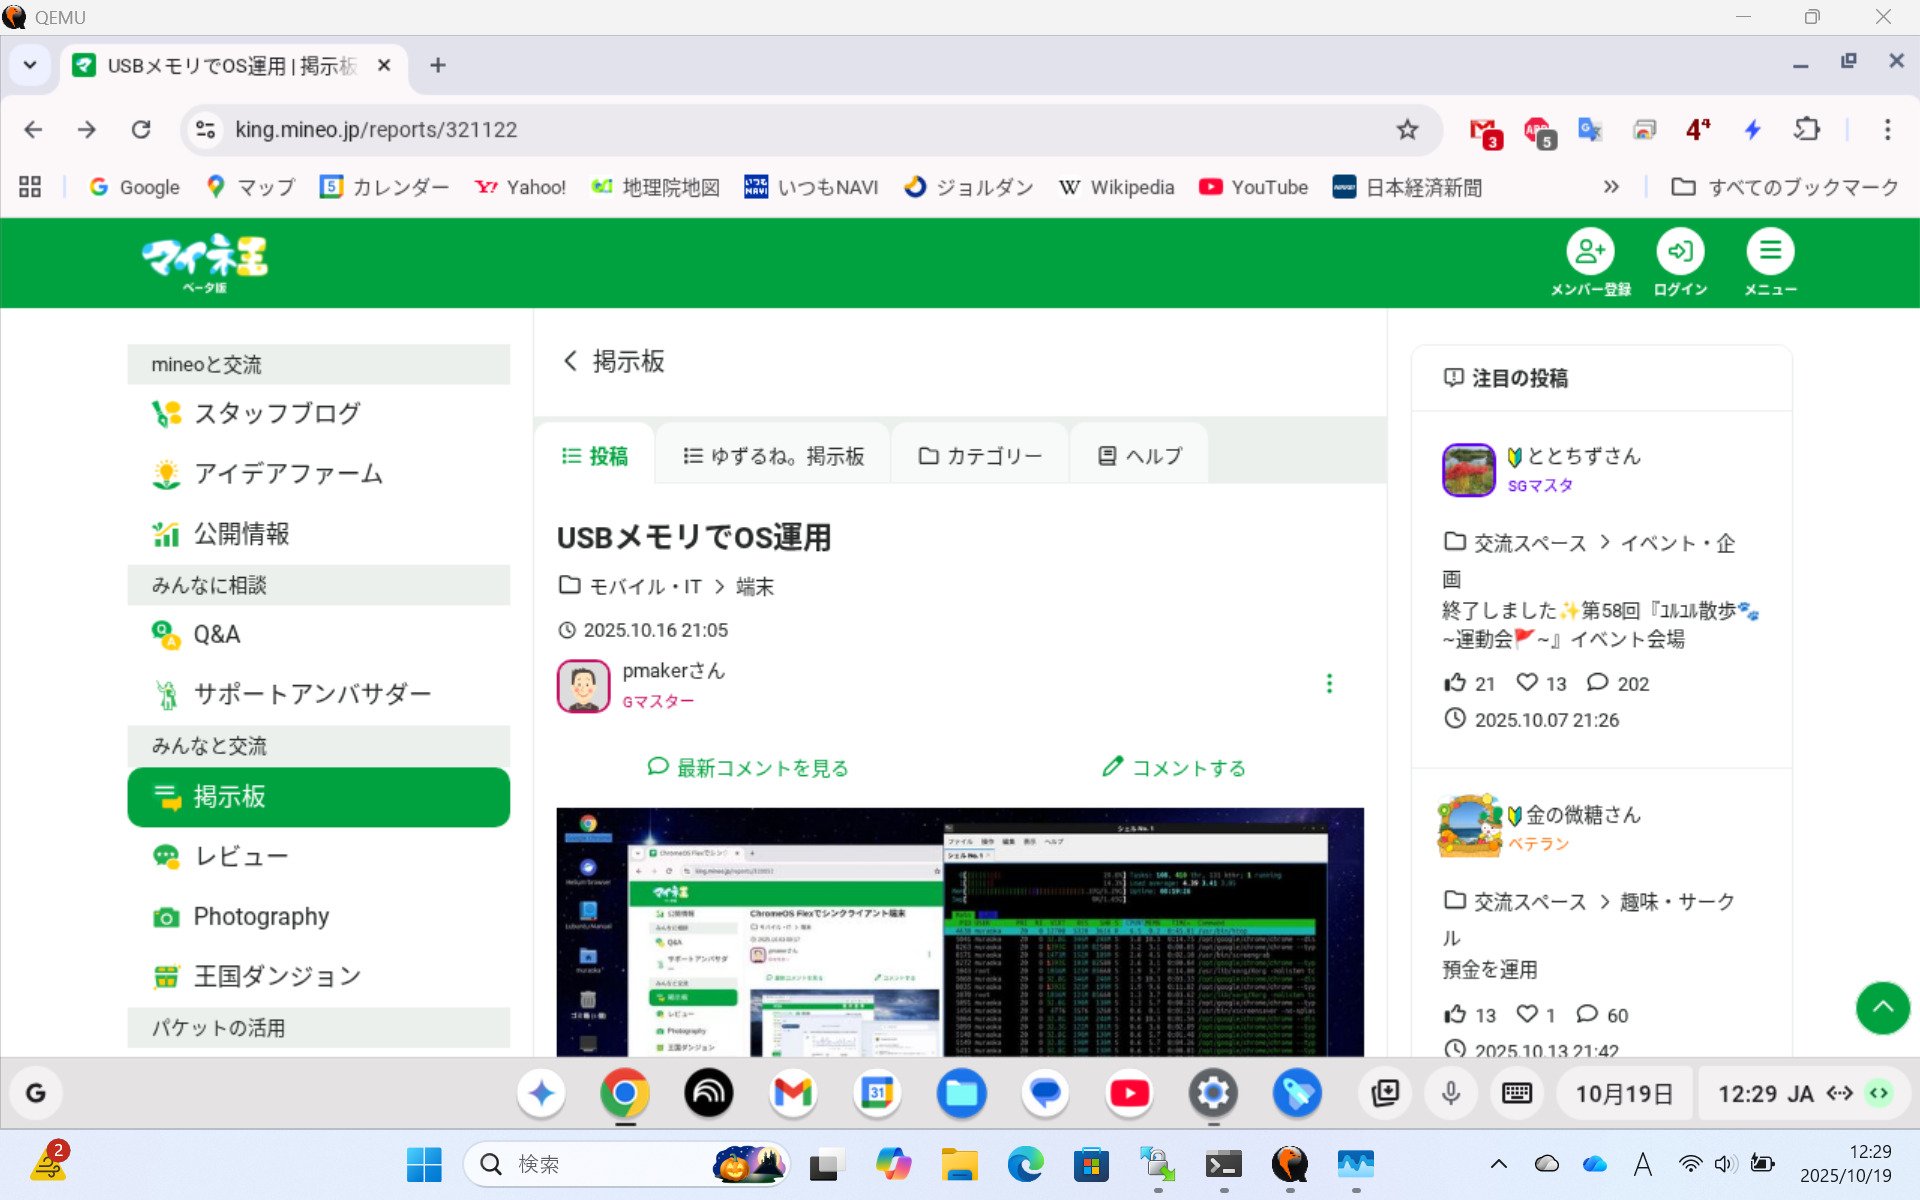Open tab search dropdown arrow
The image size is (1920, 1200).
(30, 66)
